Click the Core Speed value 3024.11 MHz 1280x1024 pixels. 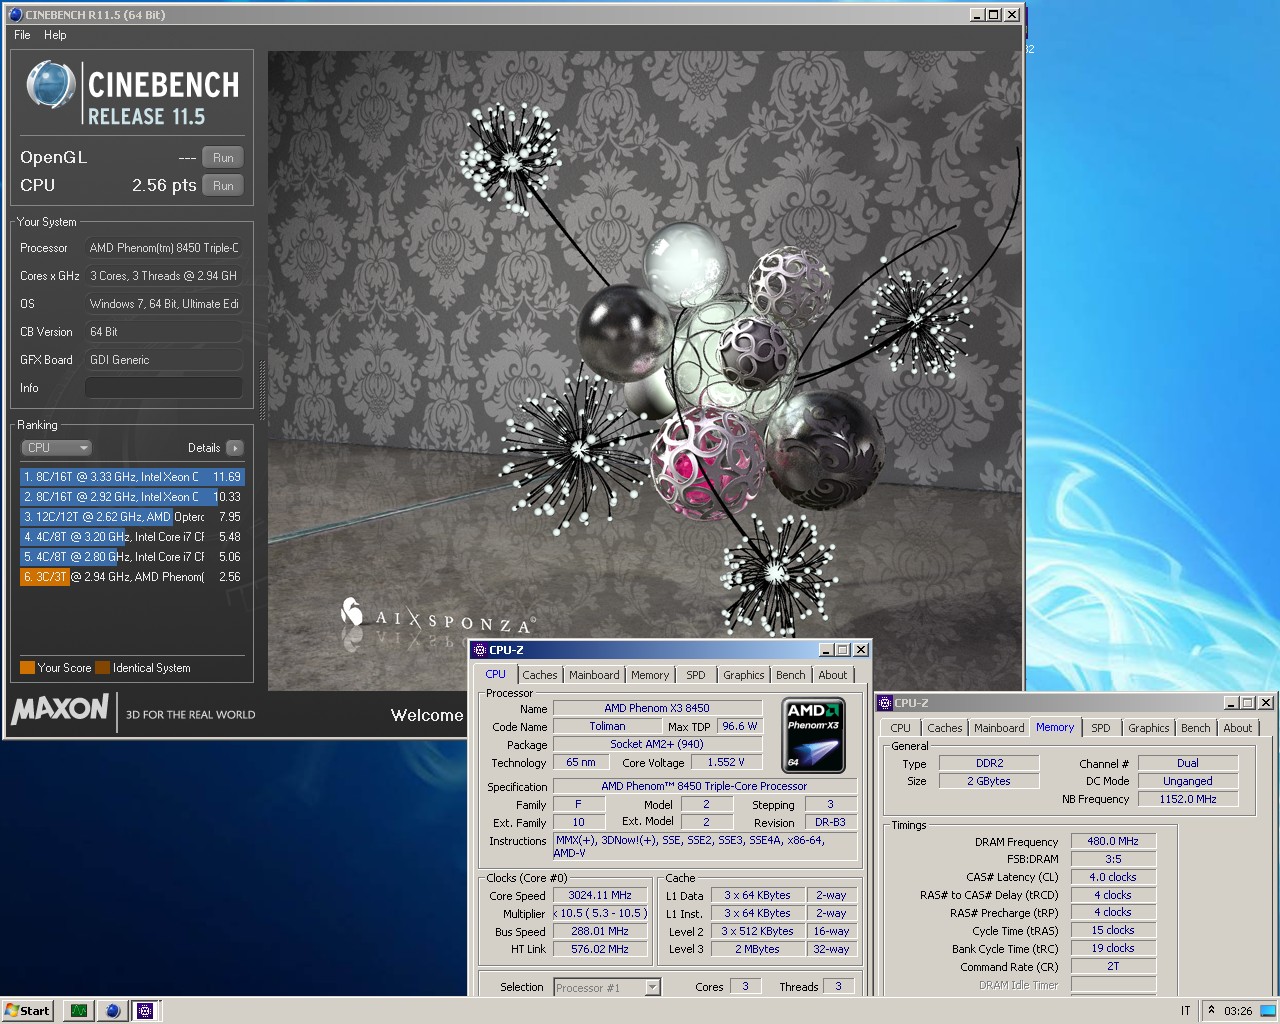click(600, 895)
